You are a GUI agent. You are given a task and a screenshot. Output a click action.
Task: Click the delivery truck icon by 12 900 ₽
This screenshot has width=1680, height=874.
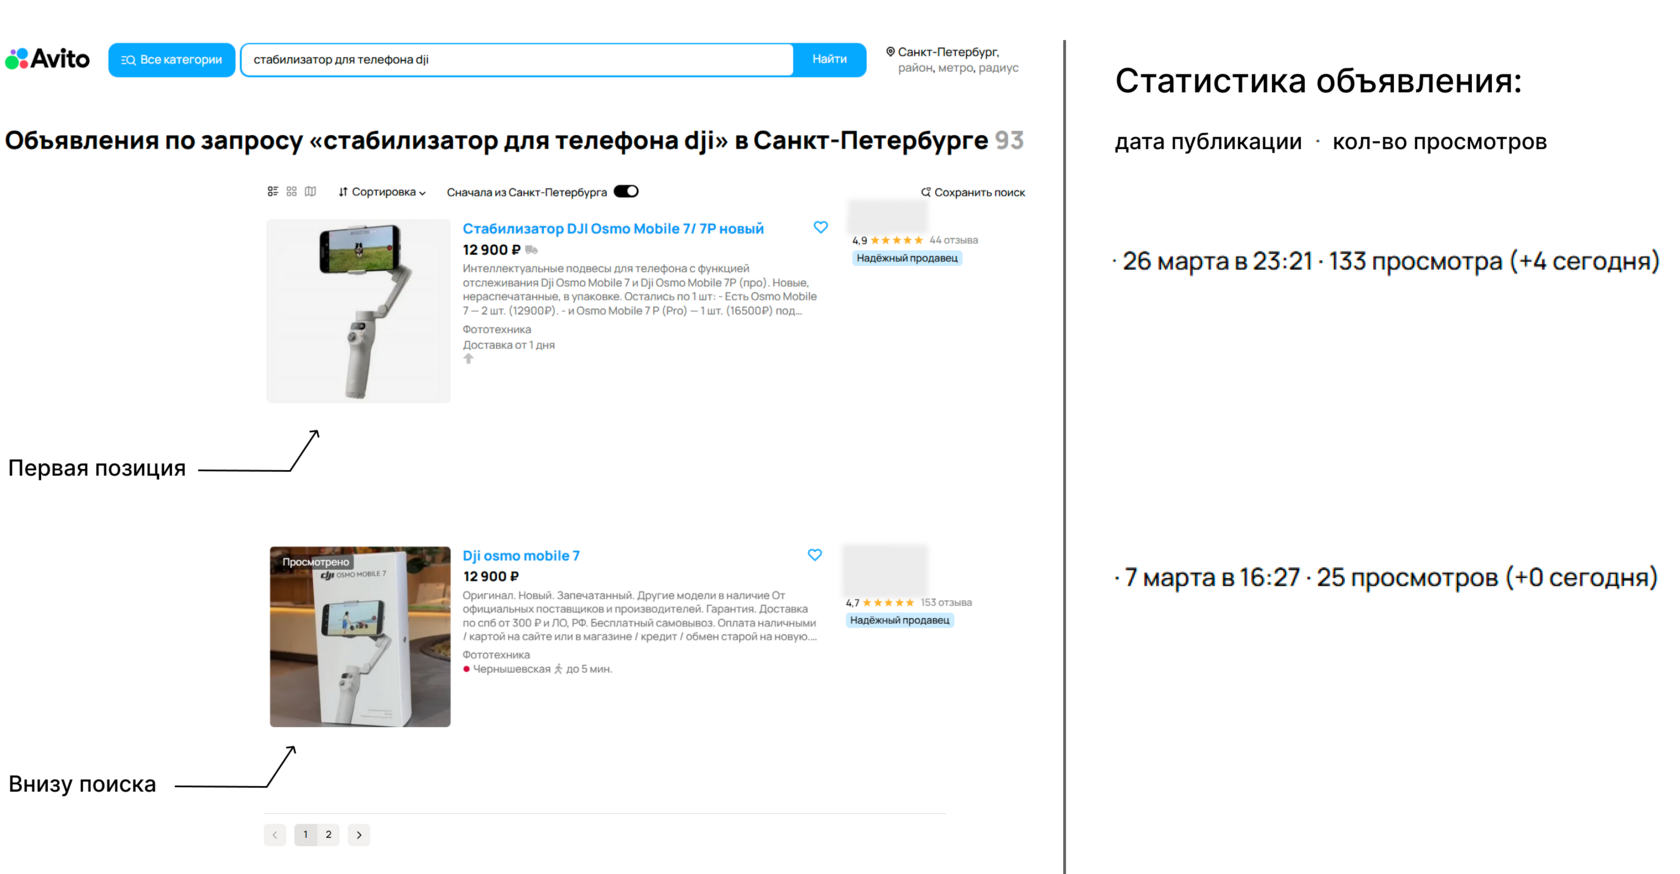(x=531, y=250)
